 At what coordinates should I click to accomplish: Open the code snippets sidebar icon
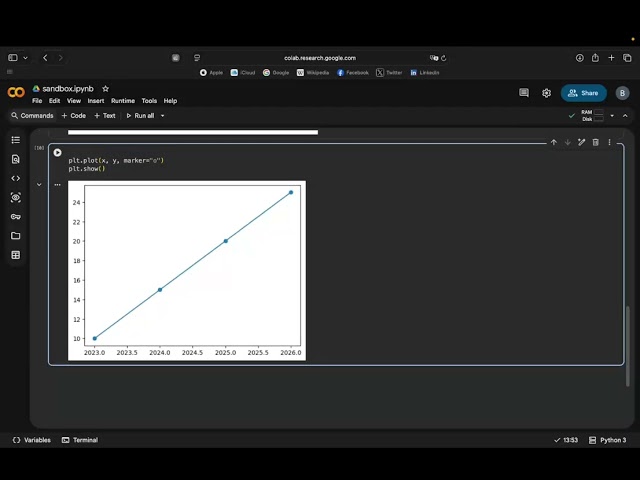[16, 178]
